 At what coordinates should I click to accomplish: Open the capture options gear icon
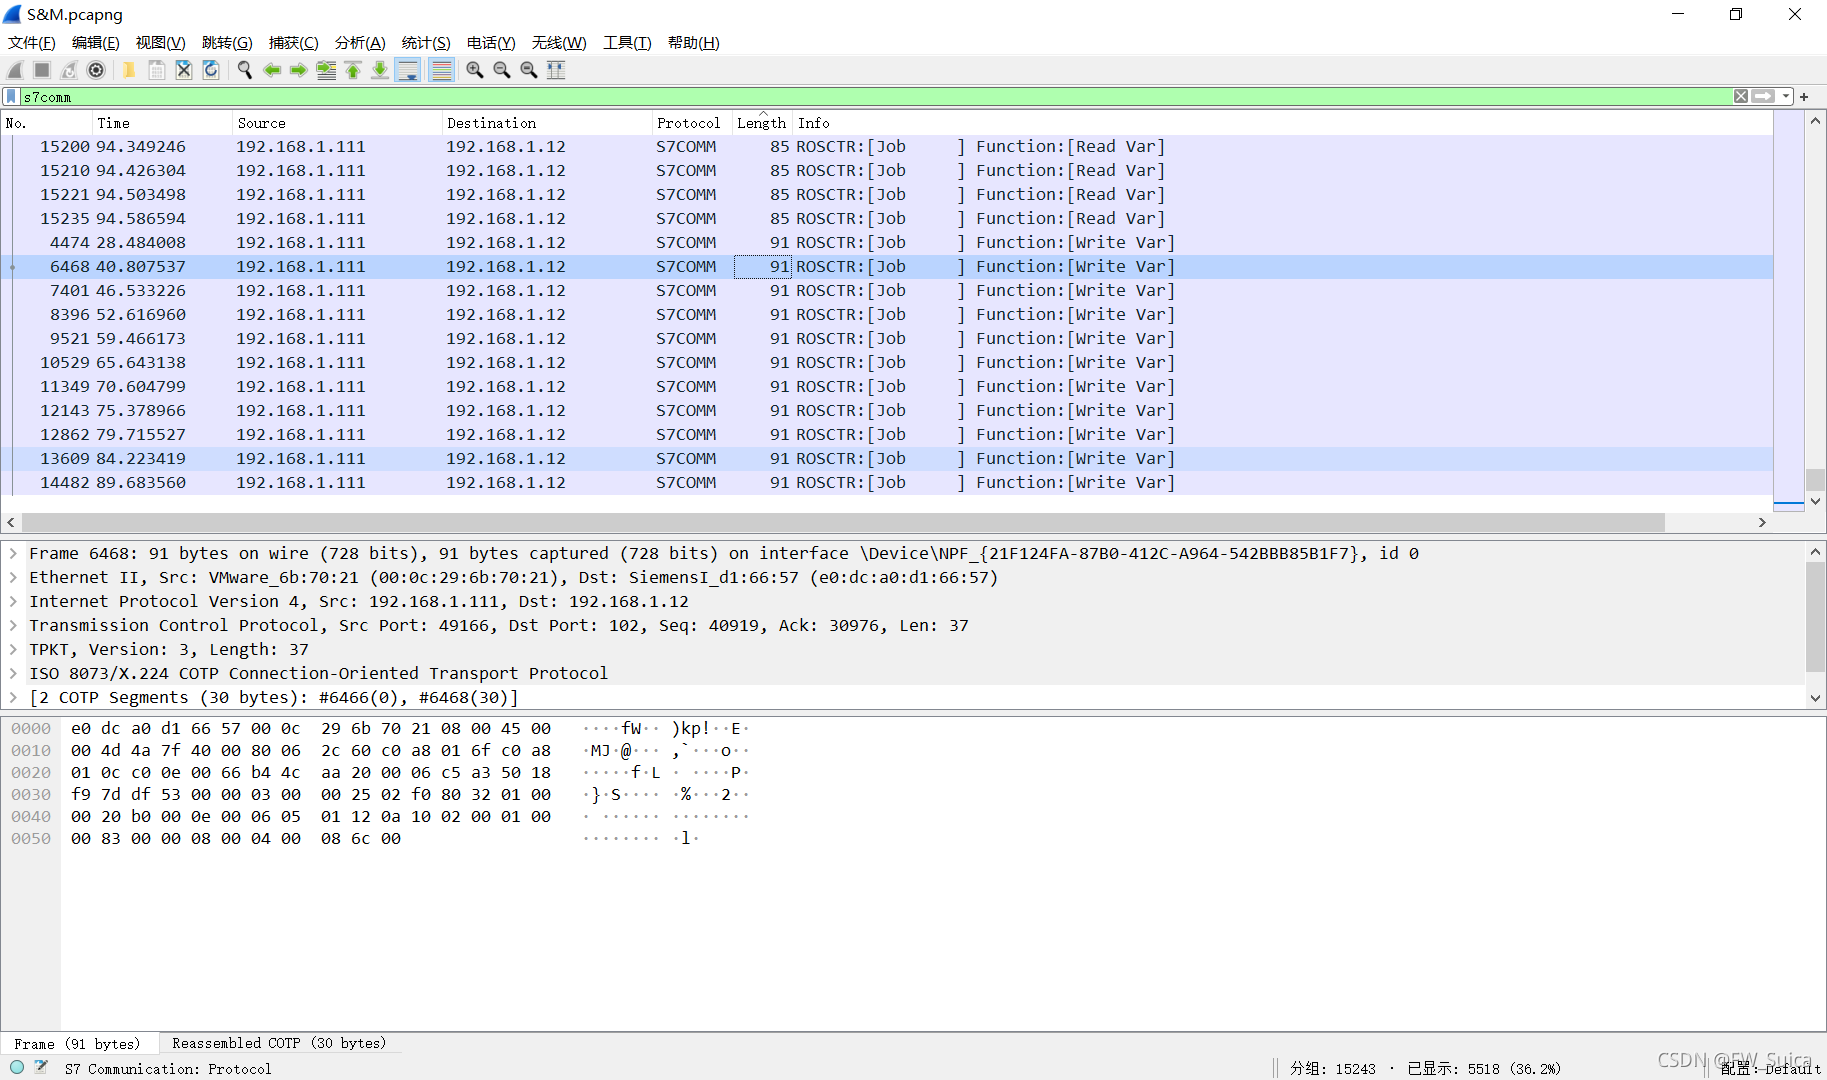point(96,70)
